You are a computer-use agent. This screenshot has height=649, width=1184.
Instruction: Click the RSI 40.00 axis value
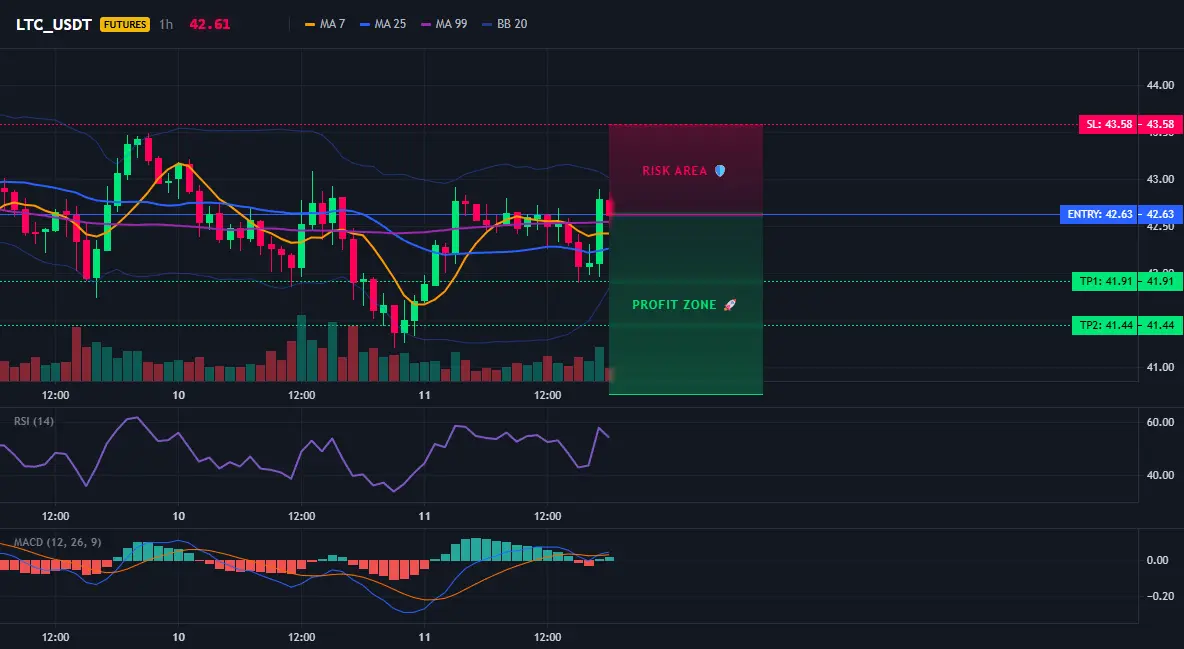(1160, 474)
